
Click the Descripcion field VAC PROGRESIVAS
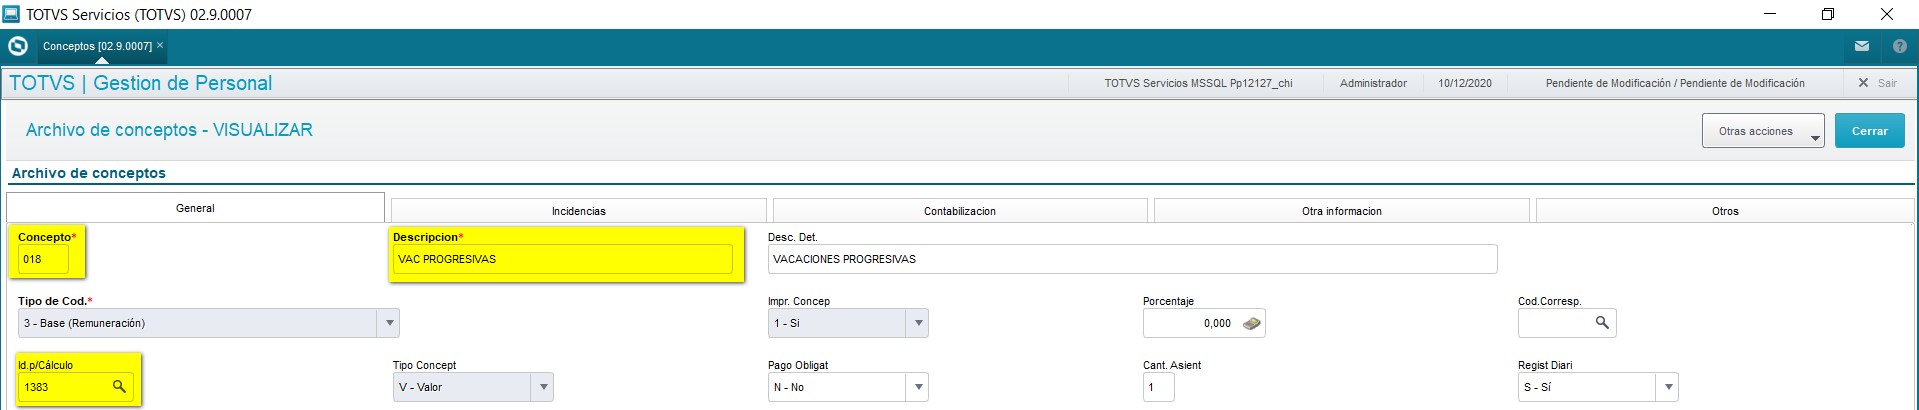(562, 259)
